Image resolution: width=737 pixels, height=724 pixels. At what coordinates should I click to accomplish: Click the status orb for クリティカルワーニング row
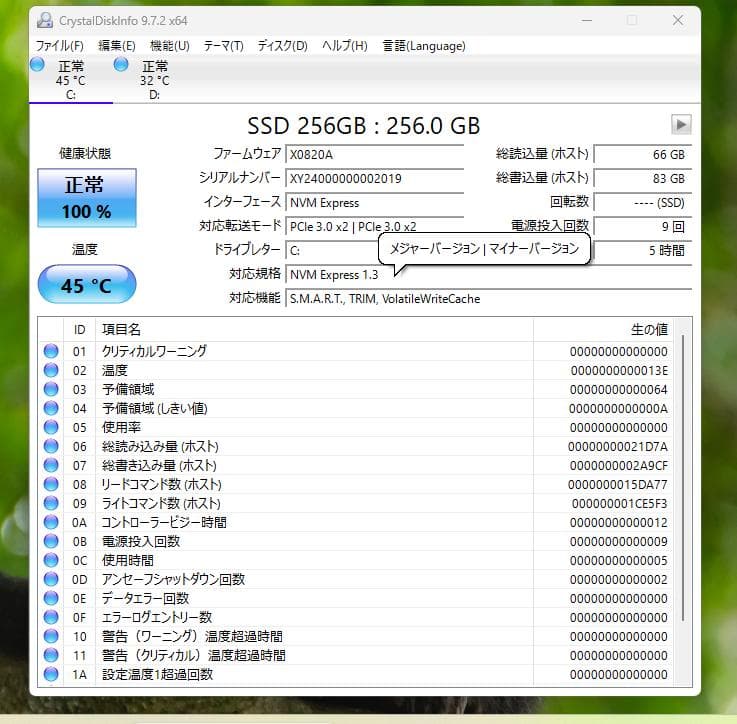tap(51, 351)
